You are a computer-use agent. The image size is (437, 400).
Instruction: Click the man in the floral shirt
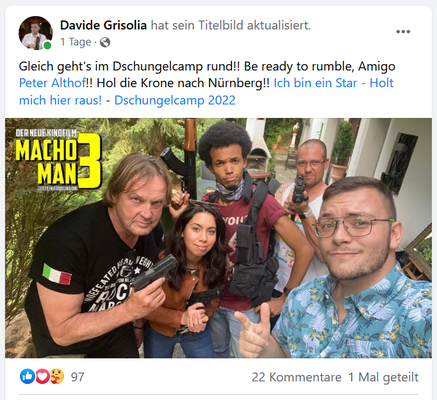(350, 273)
